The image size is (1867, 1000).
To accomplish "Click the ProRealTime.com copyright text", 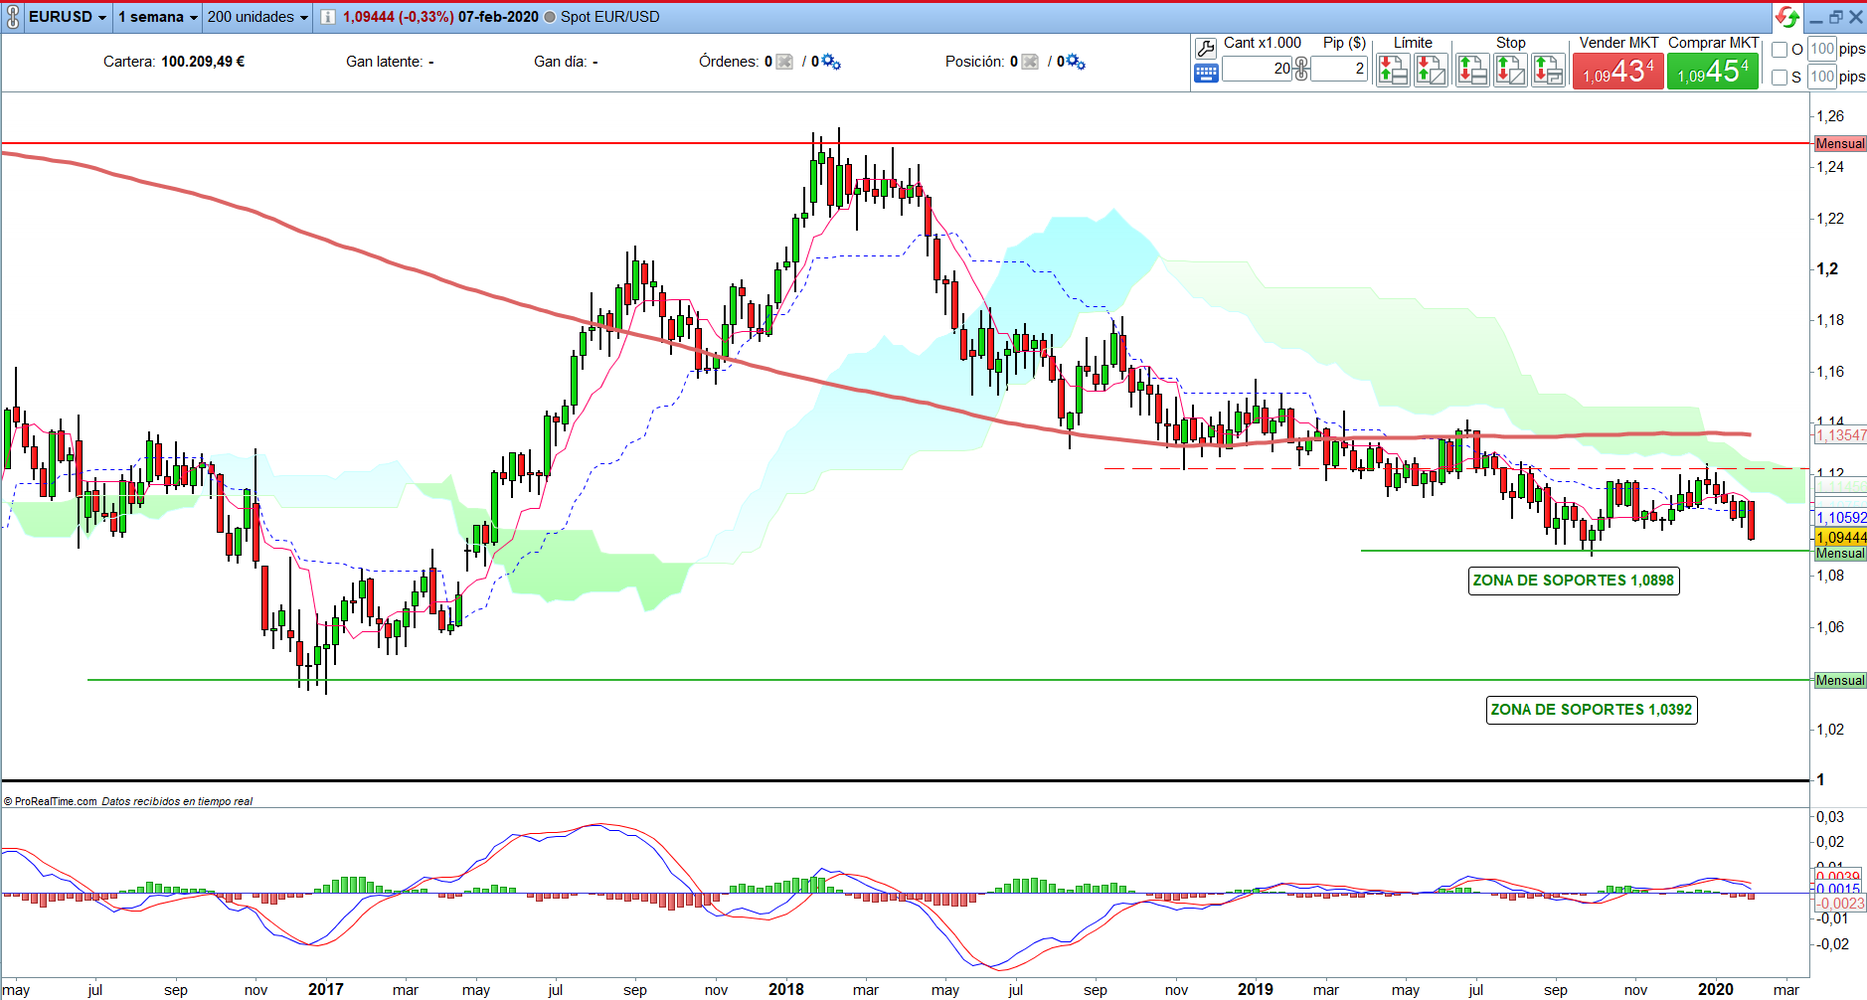I will 50,801.
